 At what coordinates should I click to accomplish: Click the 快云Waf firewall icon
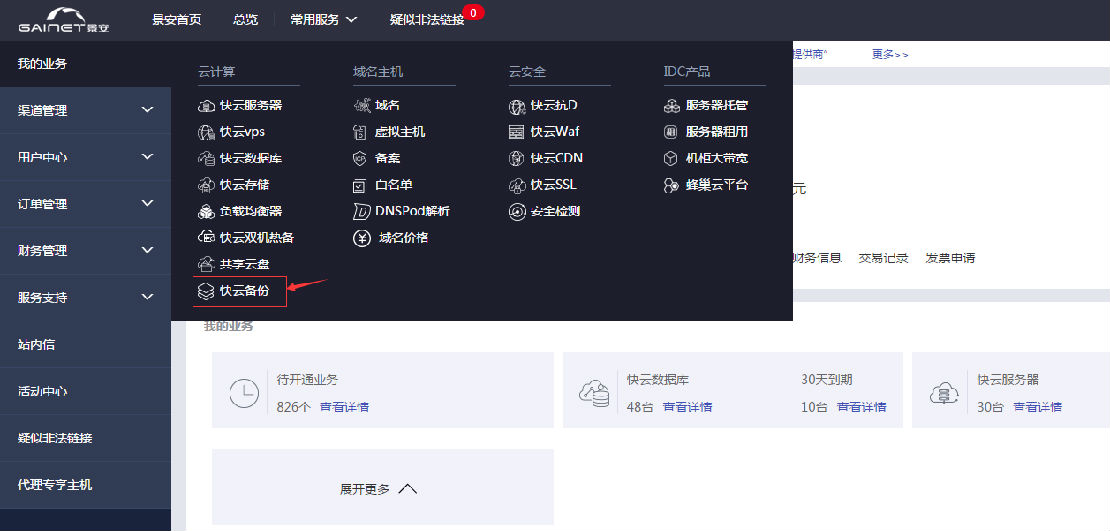pos(517,132)
